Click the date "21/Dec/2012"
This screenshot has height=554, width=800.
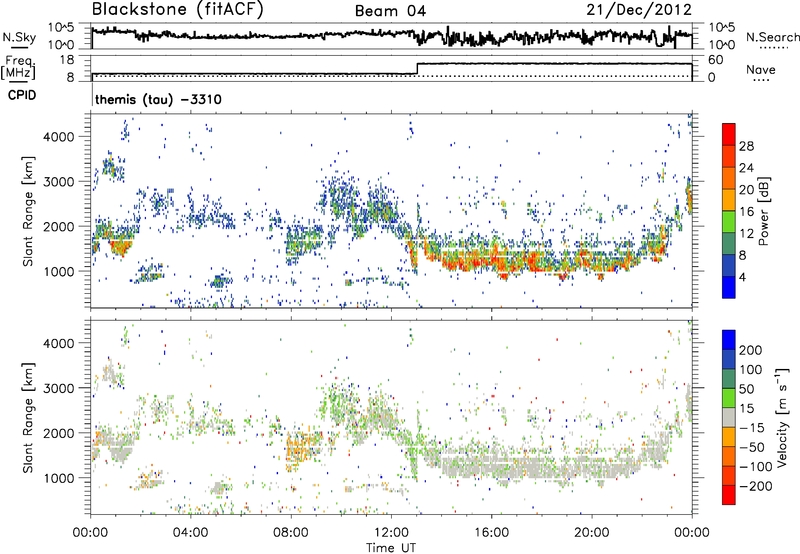(639, 9)
